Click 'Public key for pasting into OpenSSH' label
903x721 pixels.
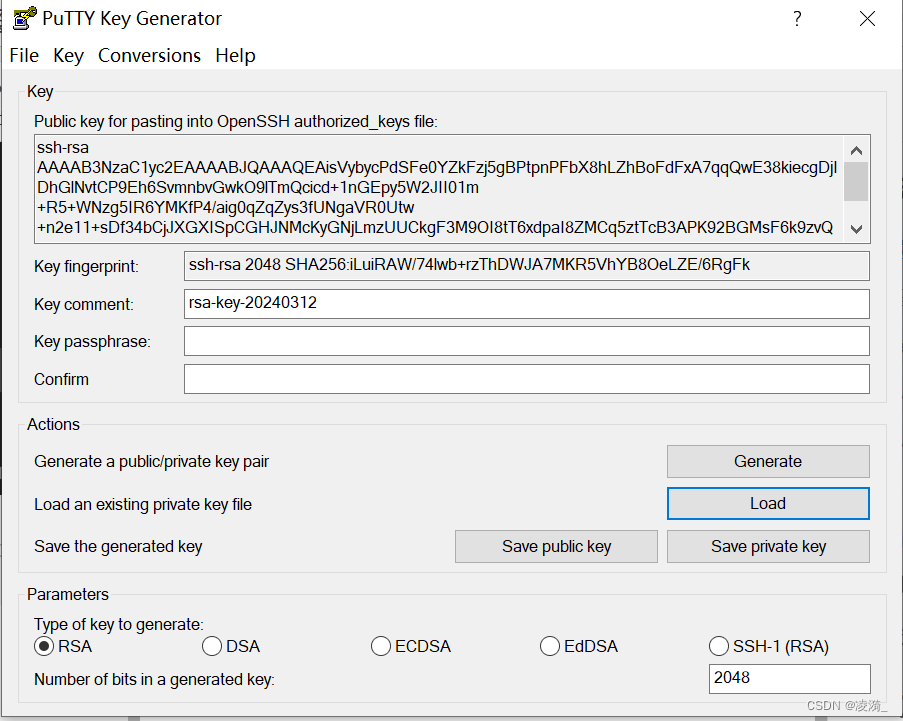tap(236, 122)
